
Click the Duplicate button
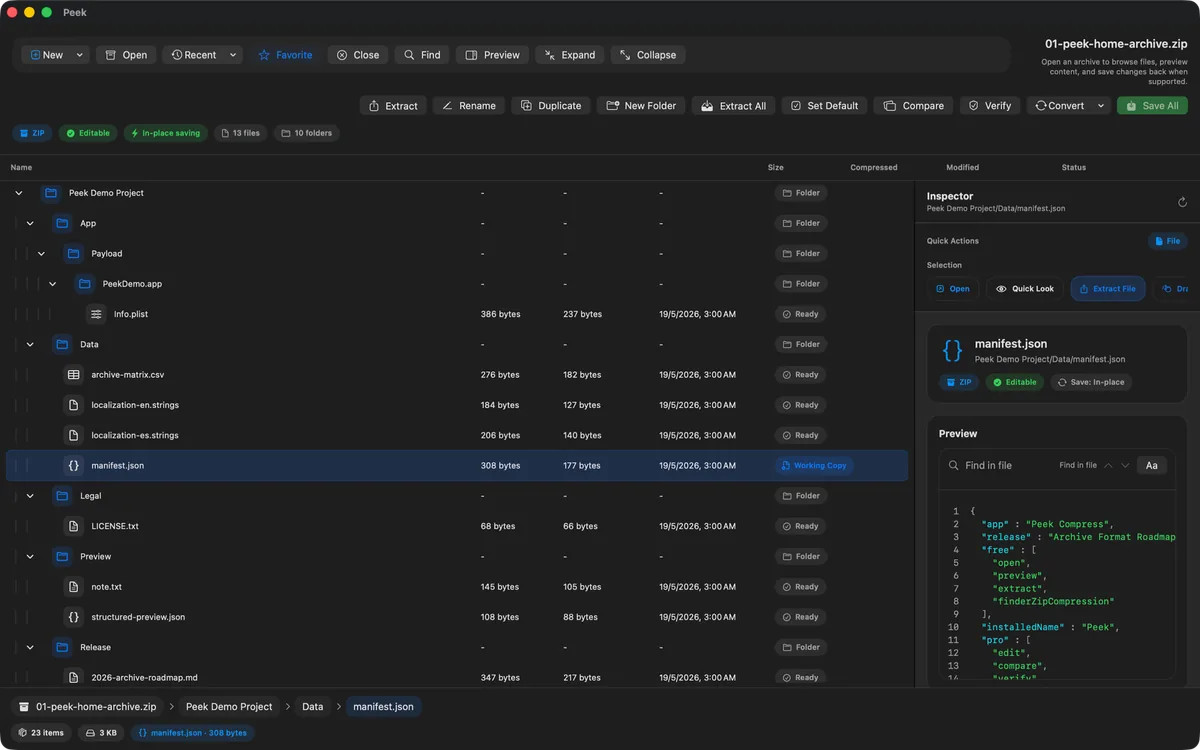coord(551,105)
